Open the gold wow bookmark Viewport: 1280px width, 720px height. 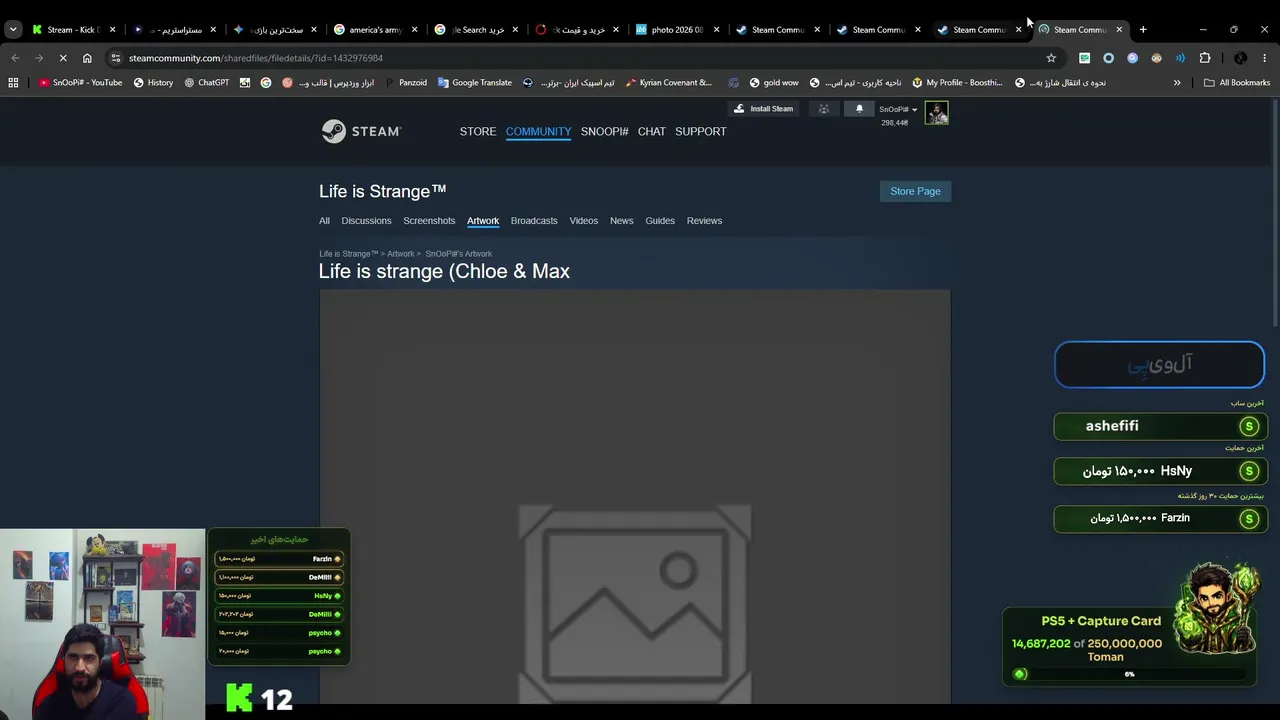point(773,83)
